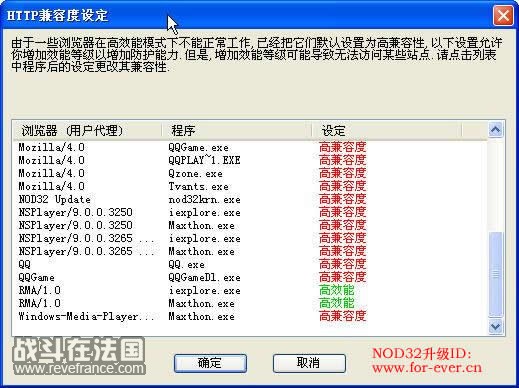Change 高兼容度 setting for QQPLAY~1.EXE

[x=342, y=160]
